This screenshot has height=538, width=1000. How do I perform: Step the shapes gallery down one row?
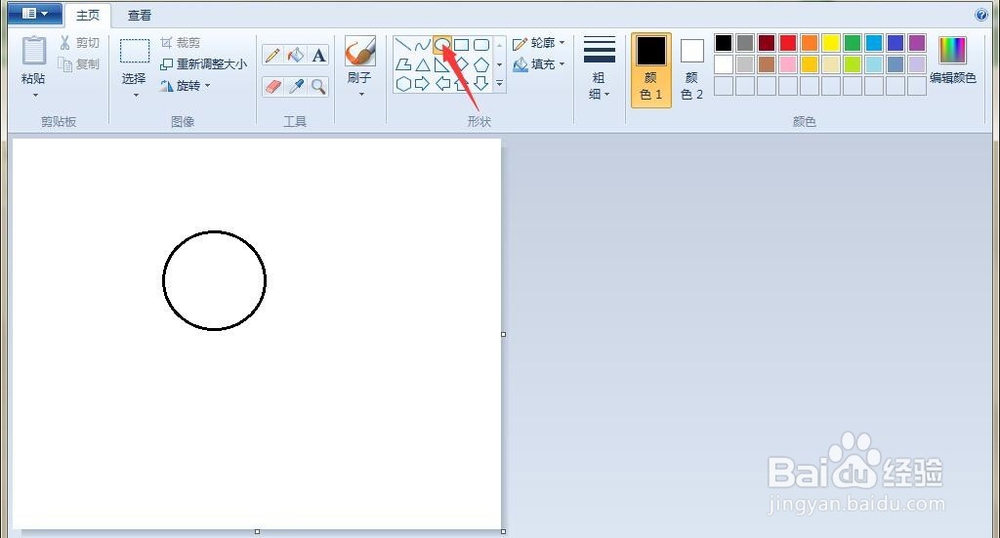[499, 64]
